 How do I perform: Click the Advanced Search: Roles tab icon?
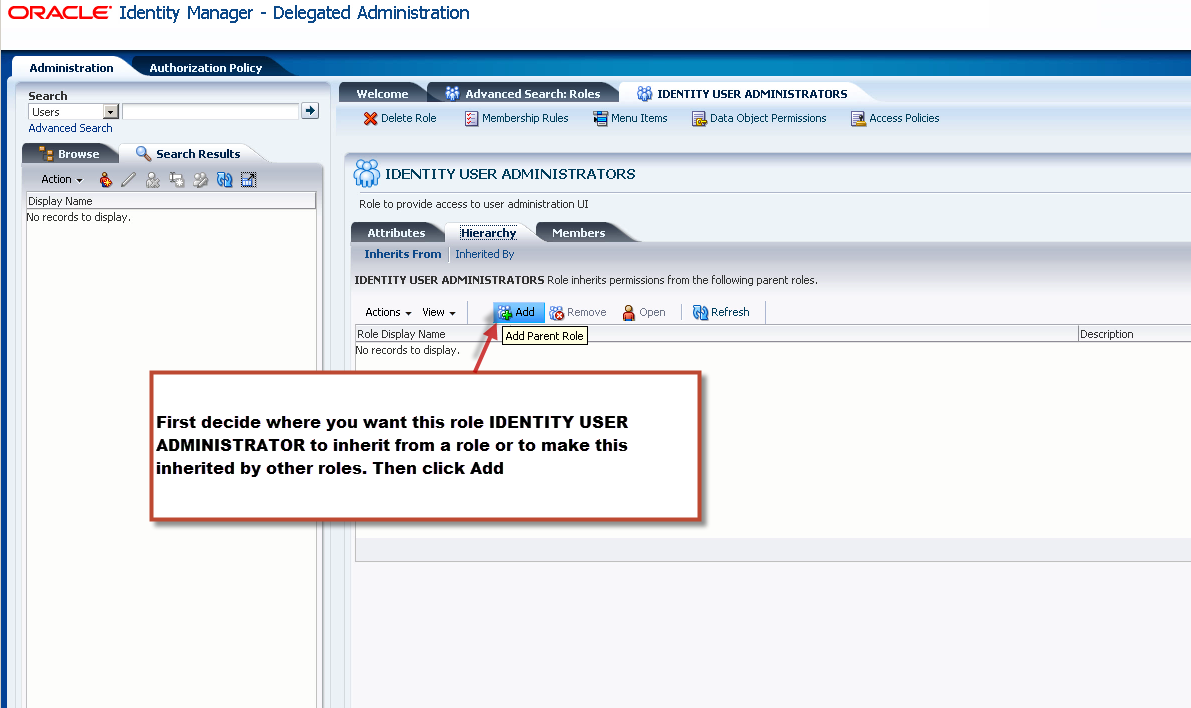[453, 93]
